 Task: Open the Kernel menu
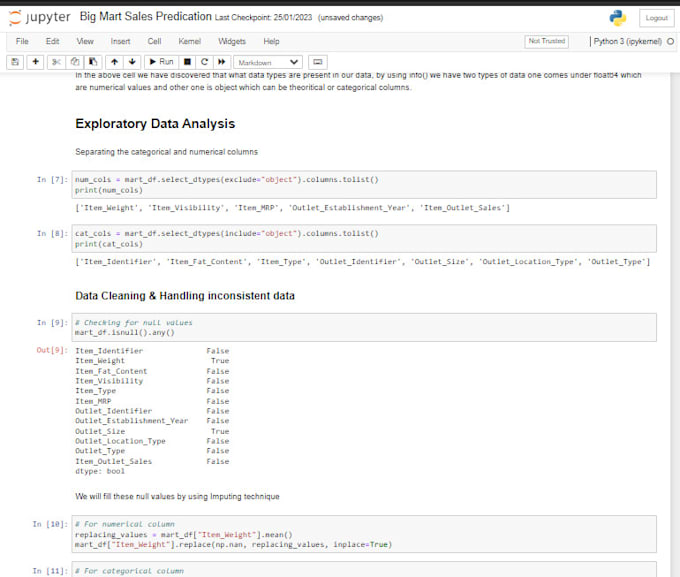[x=190, y=42]
